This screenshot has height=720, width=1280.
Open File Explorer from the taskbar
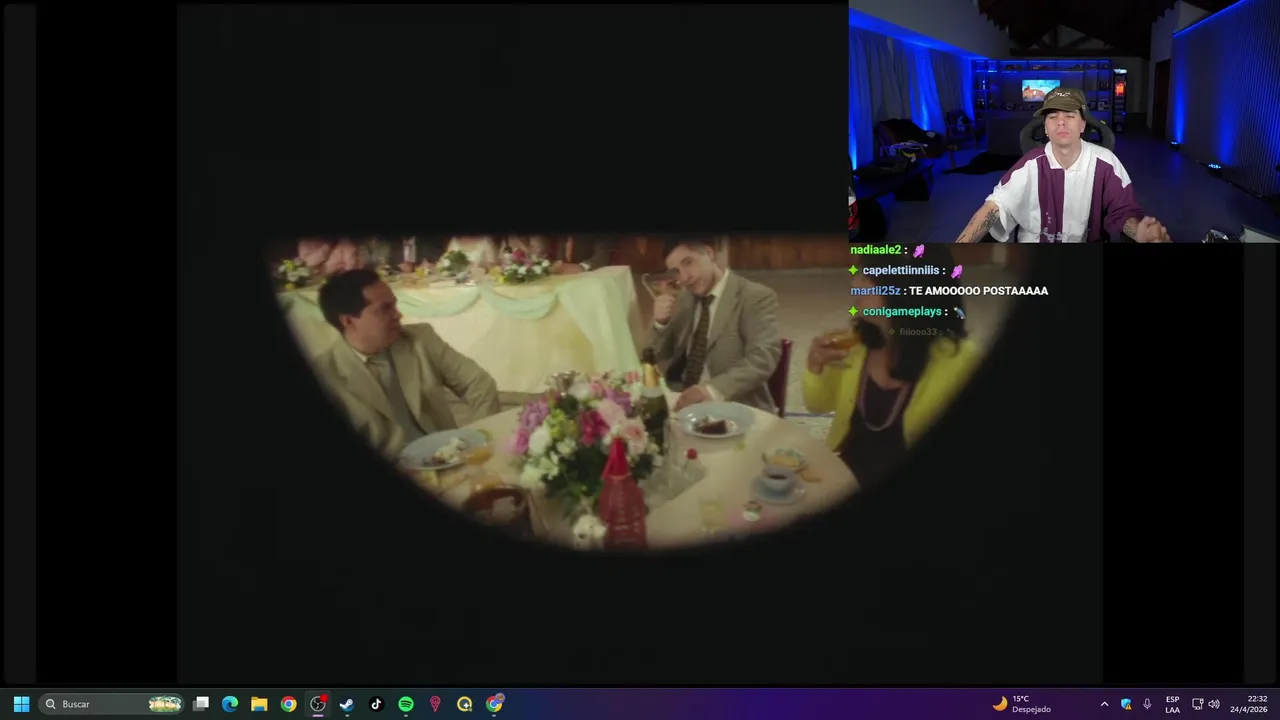click(259, 704)
